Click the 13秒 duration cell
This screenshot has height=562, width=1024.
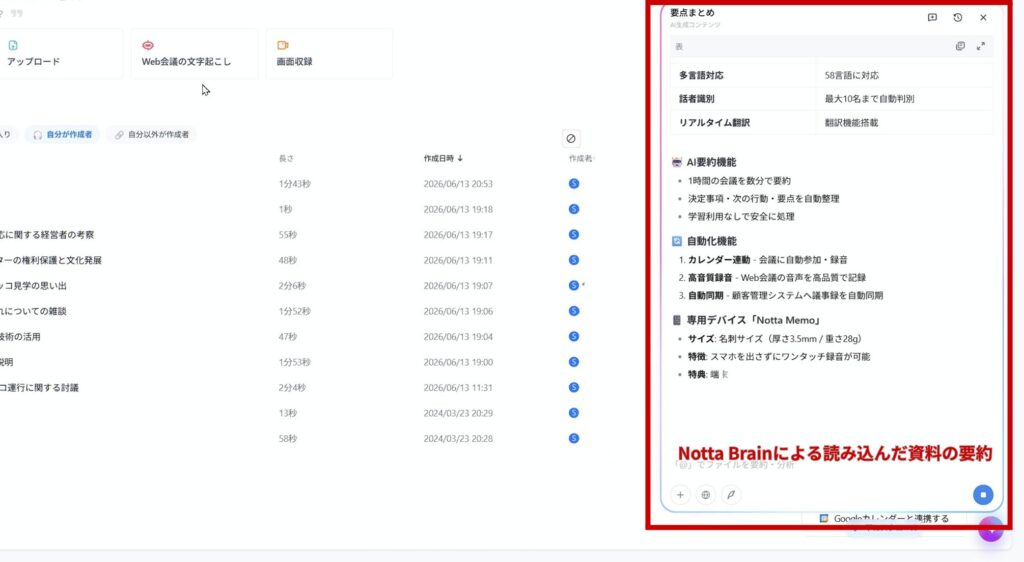[288, 413]
